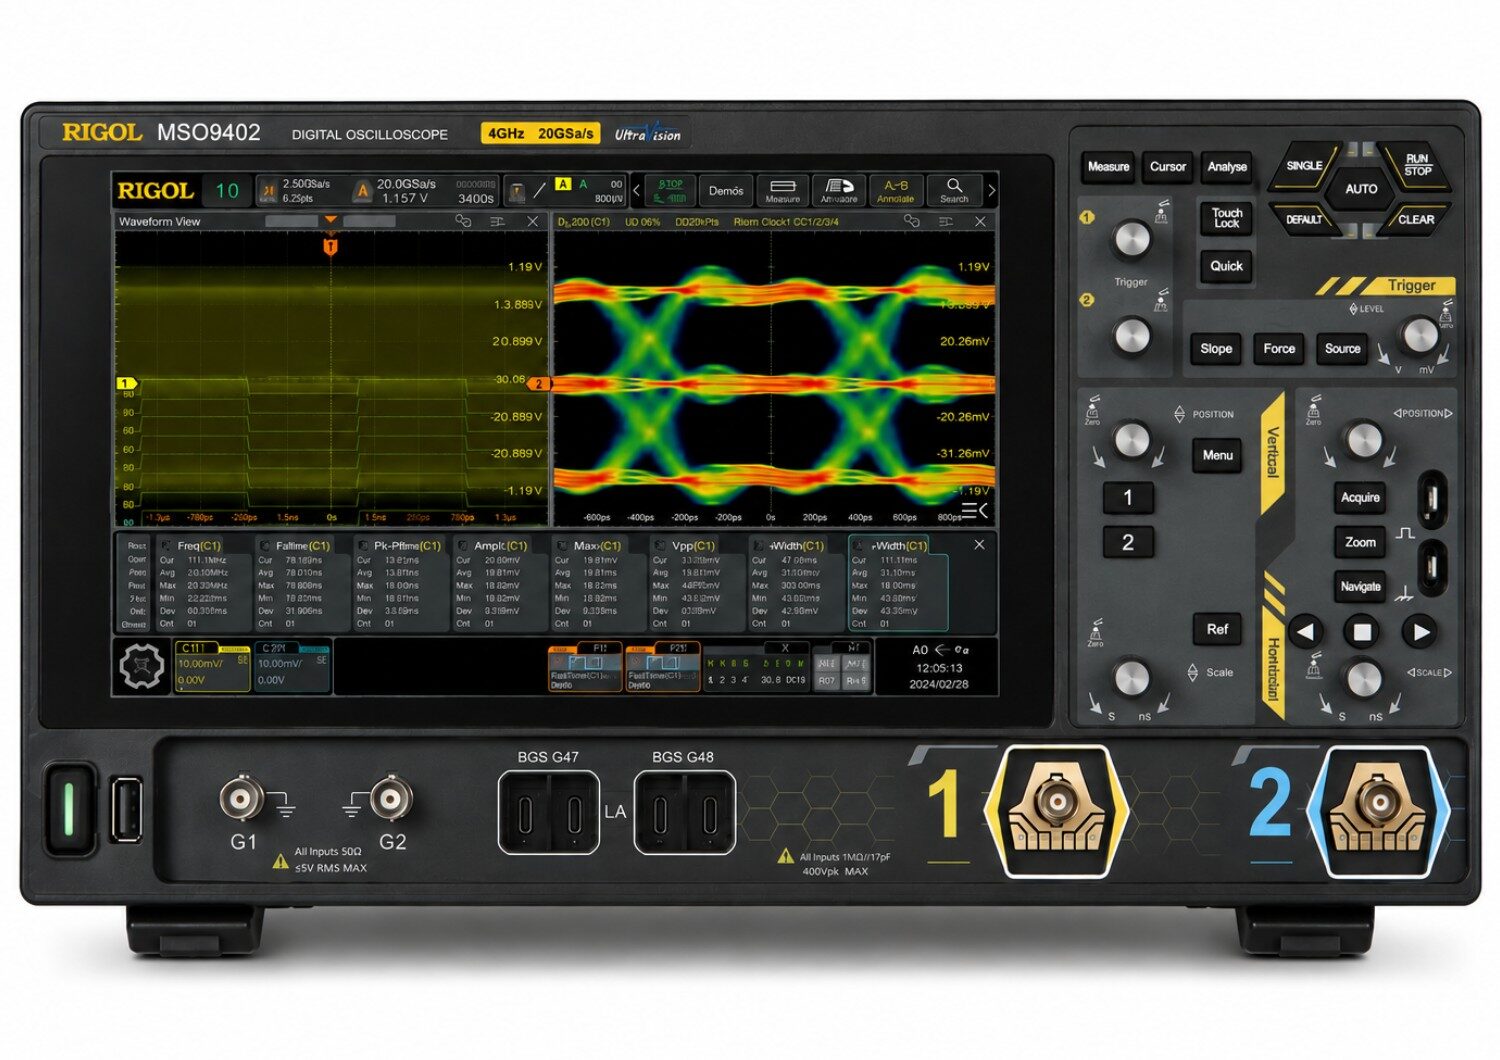Push the Analyse hardware button
The width and height of the screenshot is (1500, 1060).
pyautogui.click(x=1227, y=167)
